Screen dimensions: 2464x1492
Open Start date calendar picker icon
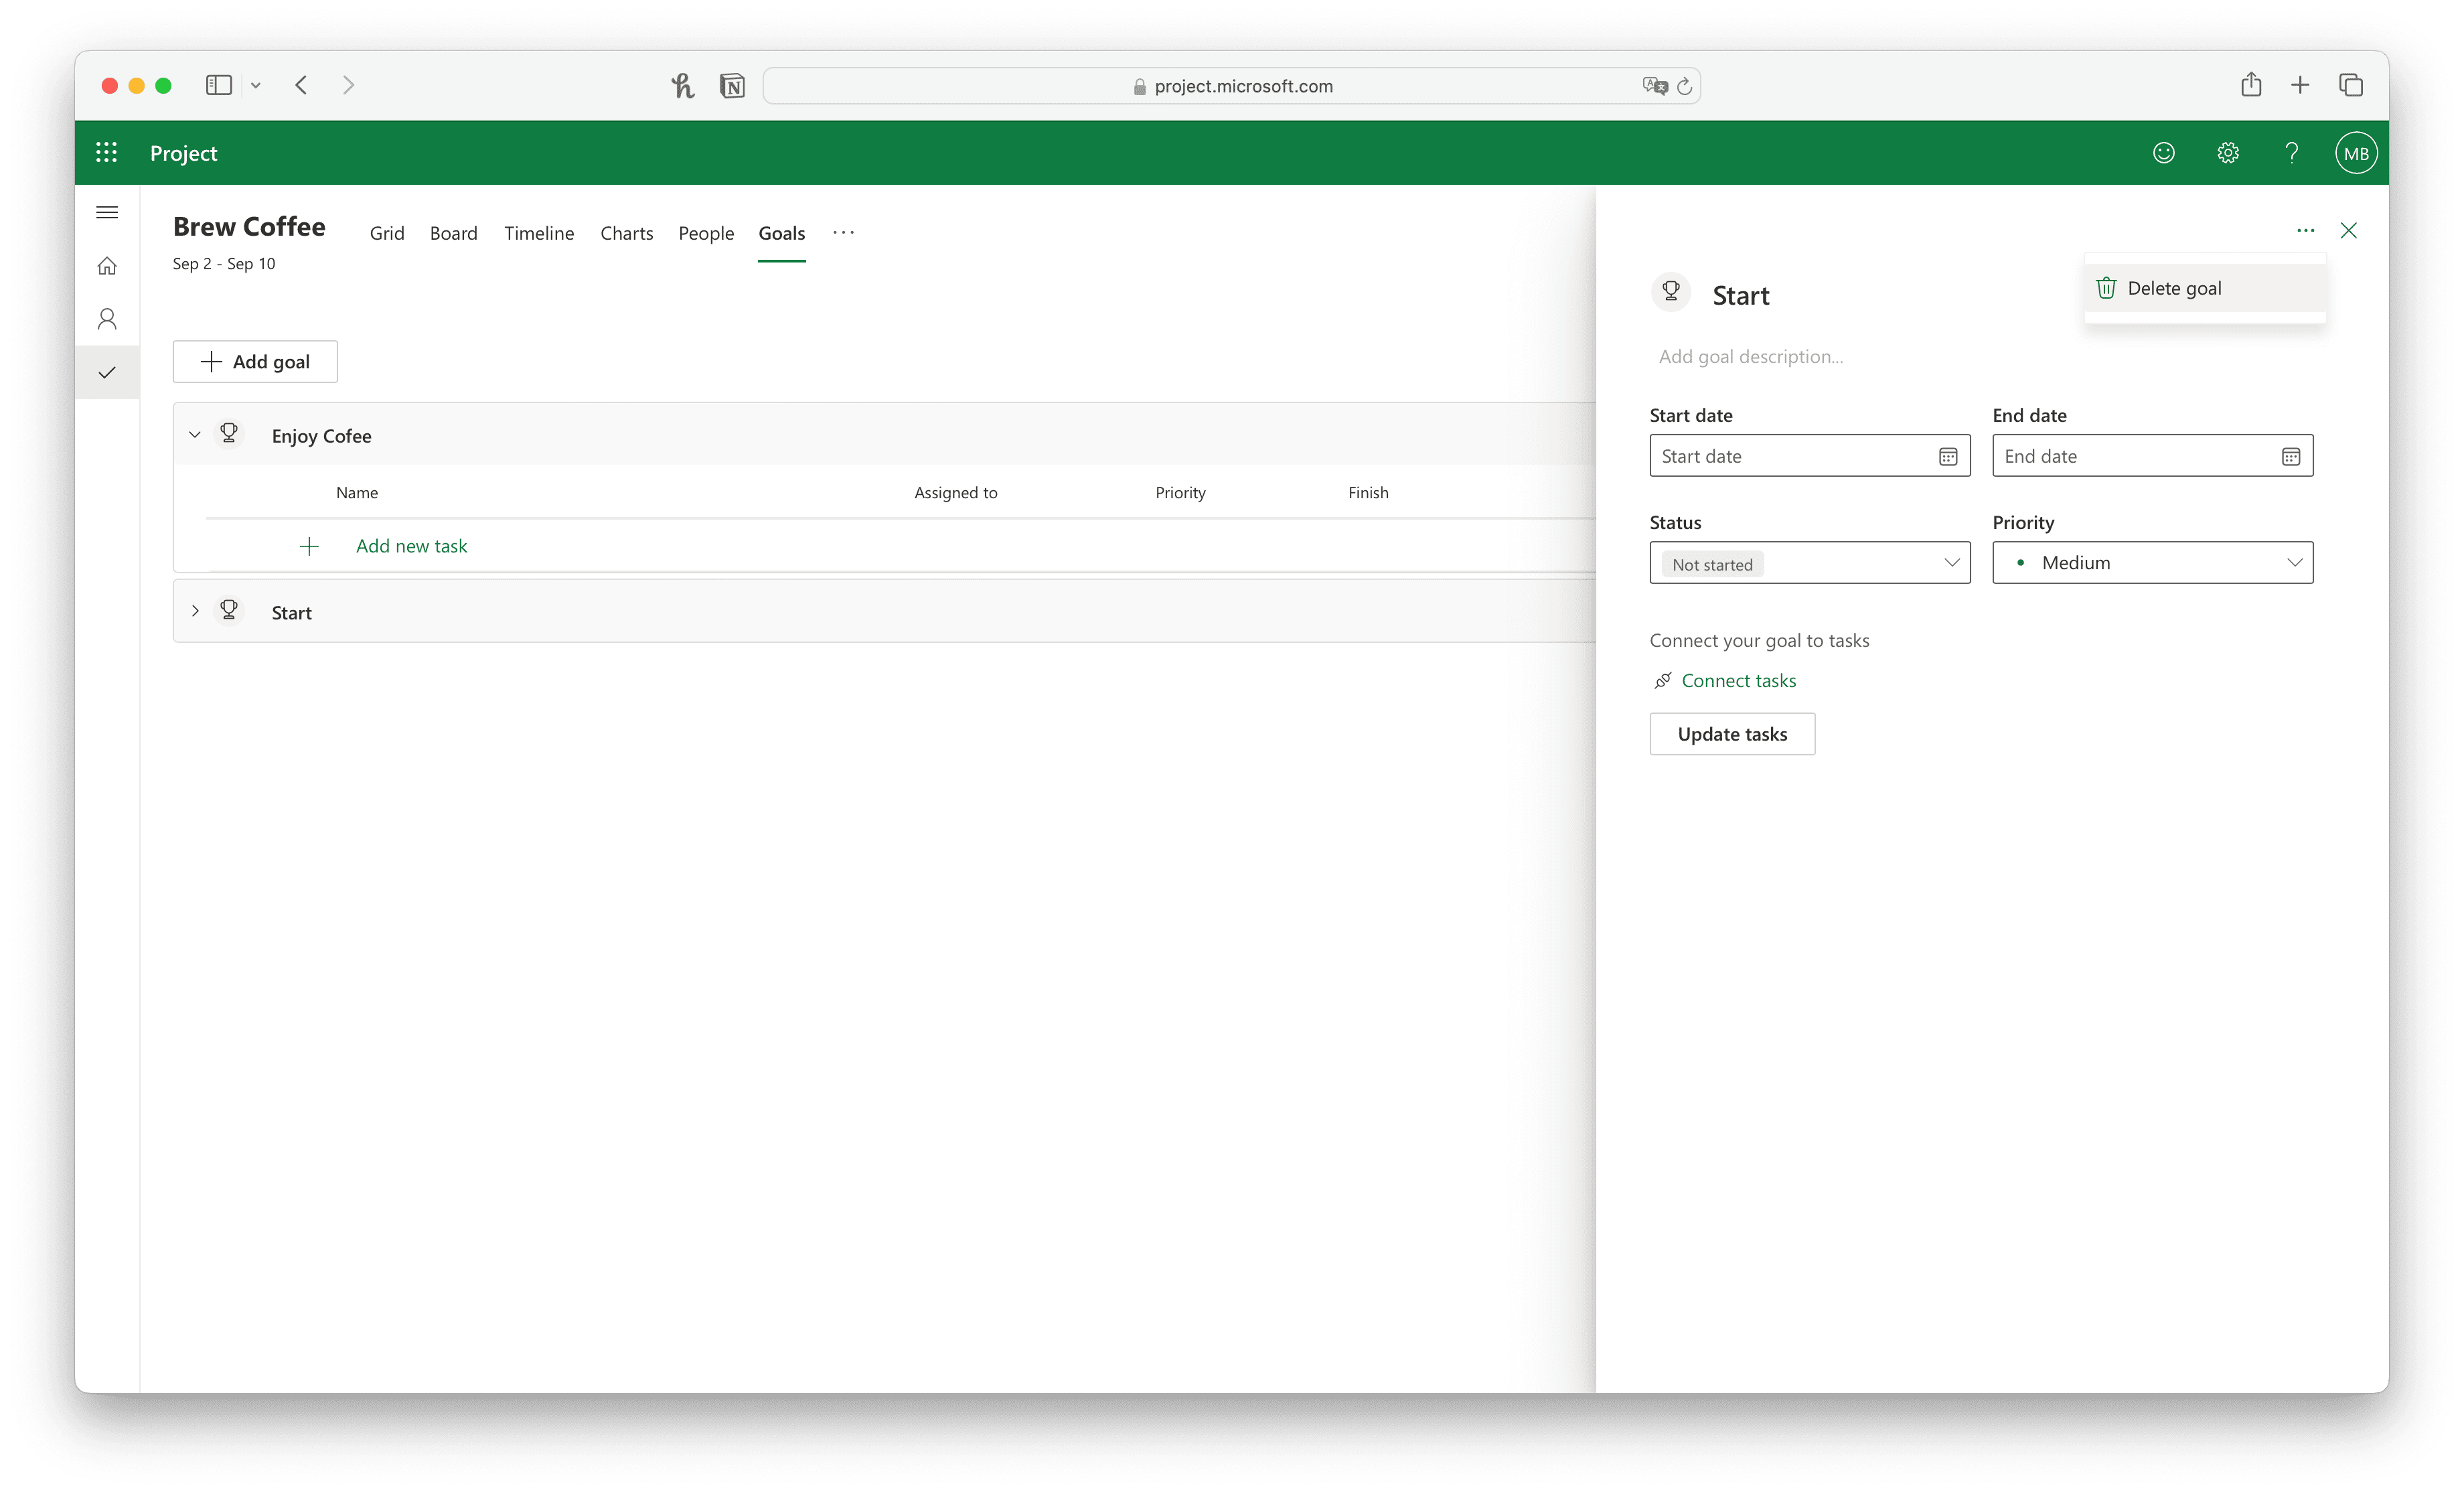(x=1947, y=457)
